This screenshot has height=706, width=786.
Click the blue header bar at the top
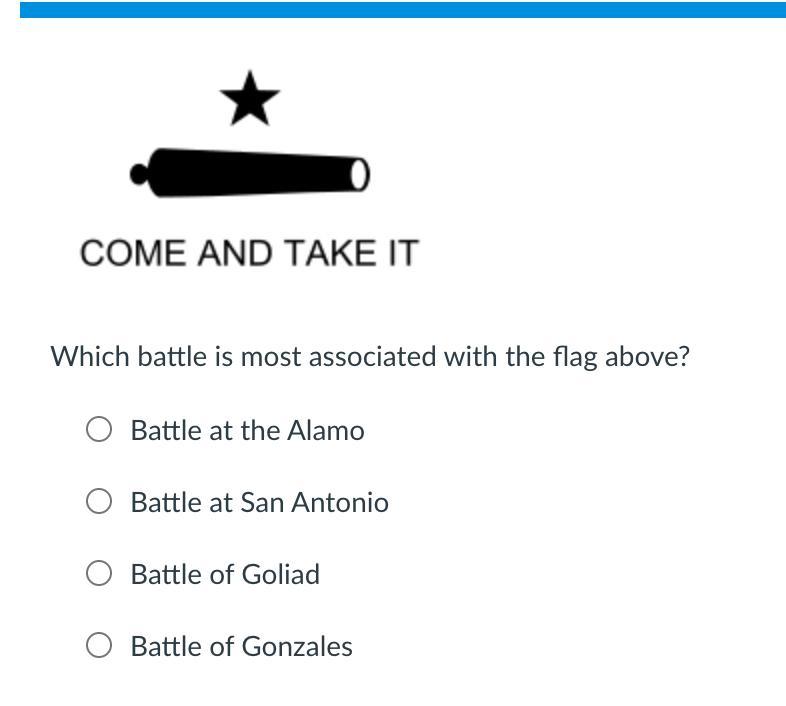point(403,10)
